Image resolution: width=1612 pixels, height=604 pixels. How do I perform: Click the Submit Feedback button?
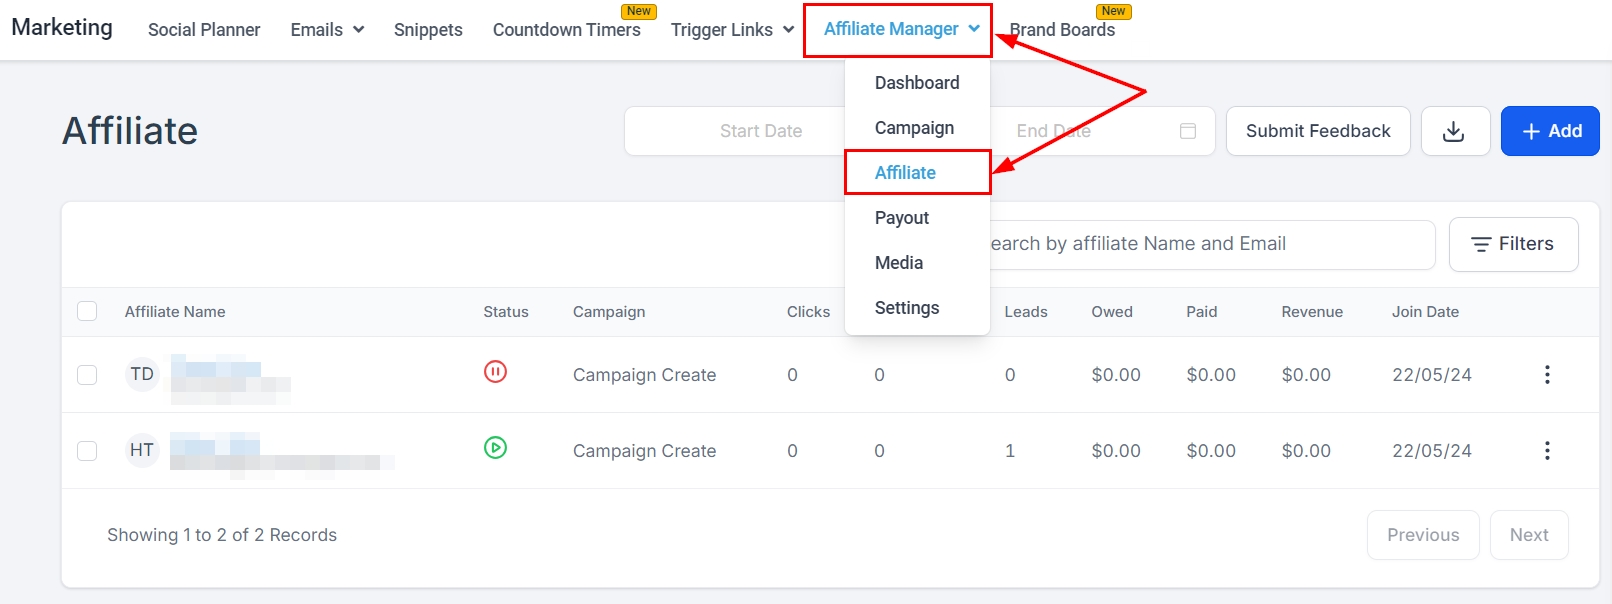coord(1318,131)
